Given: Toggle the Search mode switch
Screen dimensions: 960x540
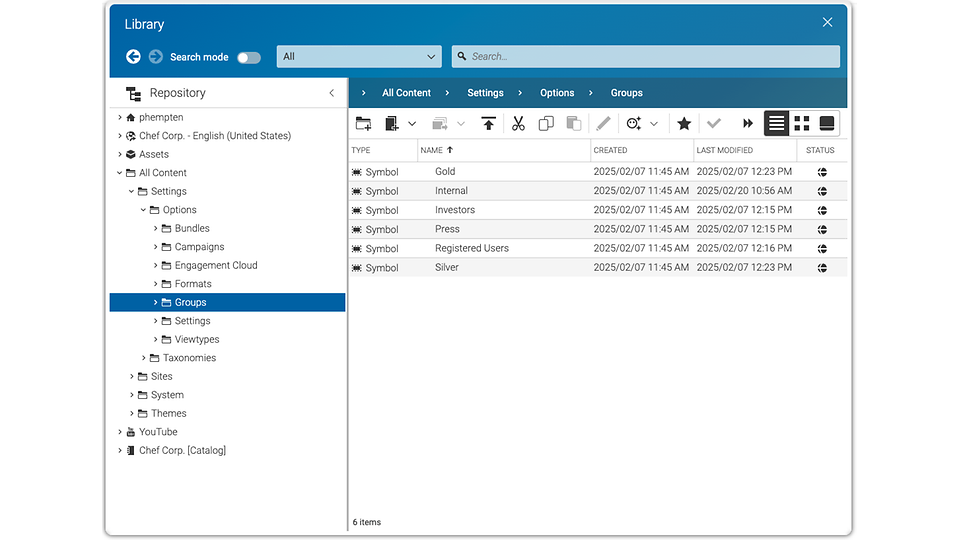Looking at the screenshot, I should coord(248,57).
